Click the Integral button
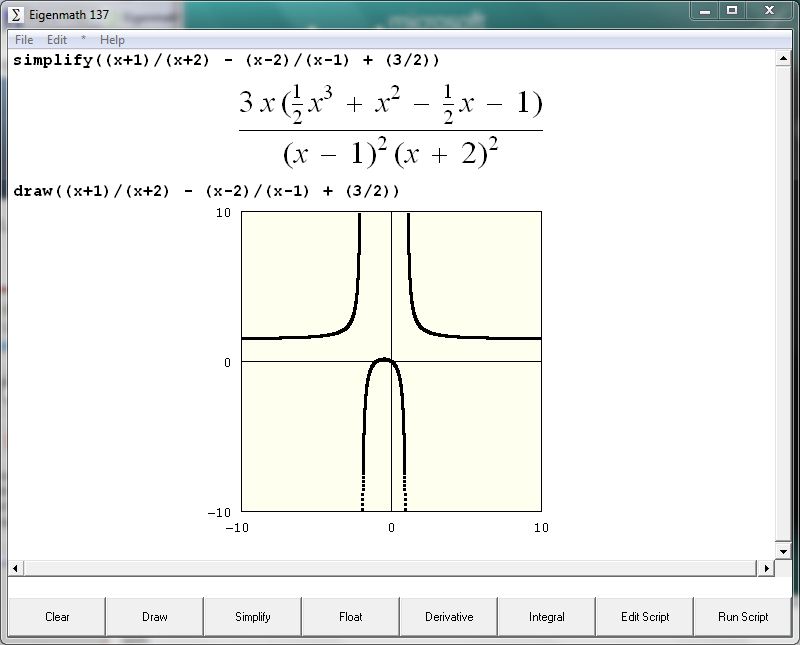Image resolution: width=800 pixels, height=645 pixels. 547,617
